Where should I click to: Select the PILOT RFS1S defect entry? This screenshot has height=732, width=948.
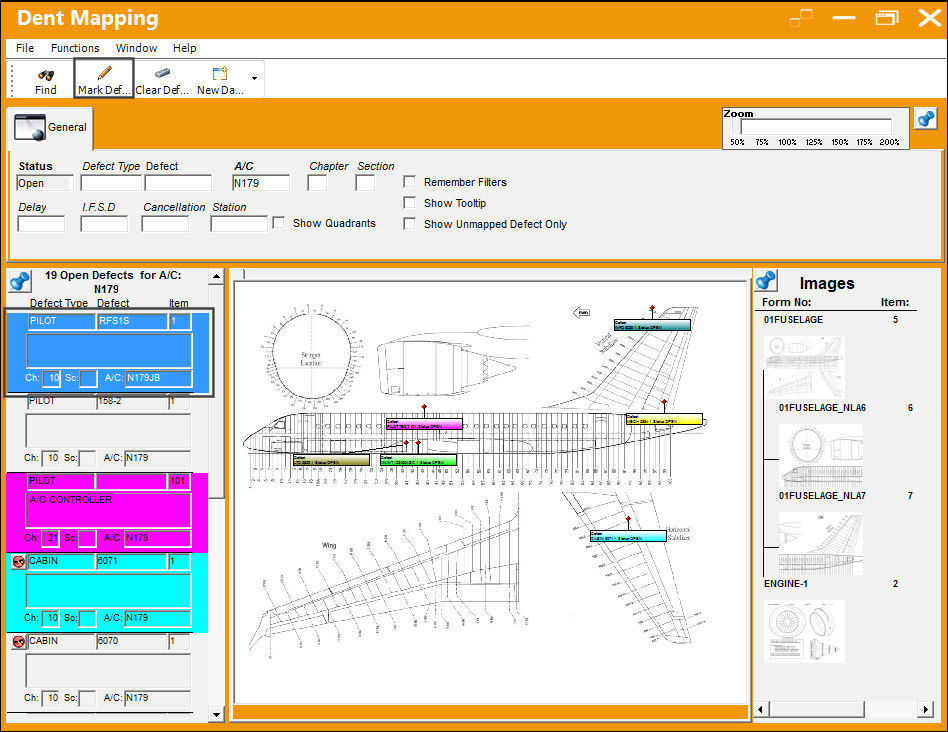(109, 352)
